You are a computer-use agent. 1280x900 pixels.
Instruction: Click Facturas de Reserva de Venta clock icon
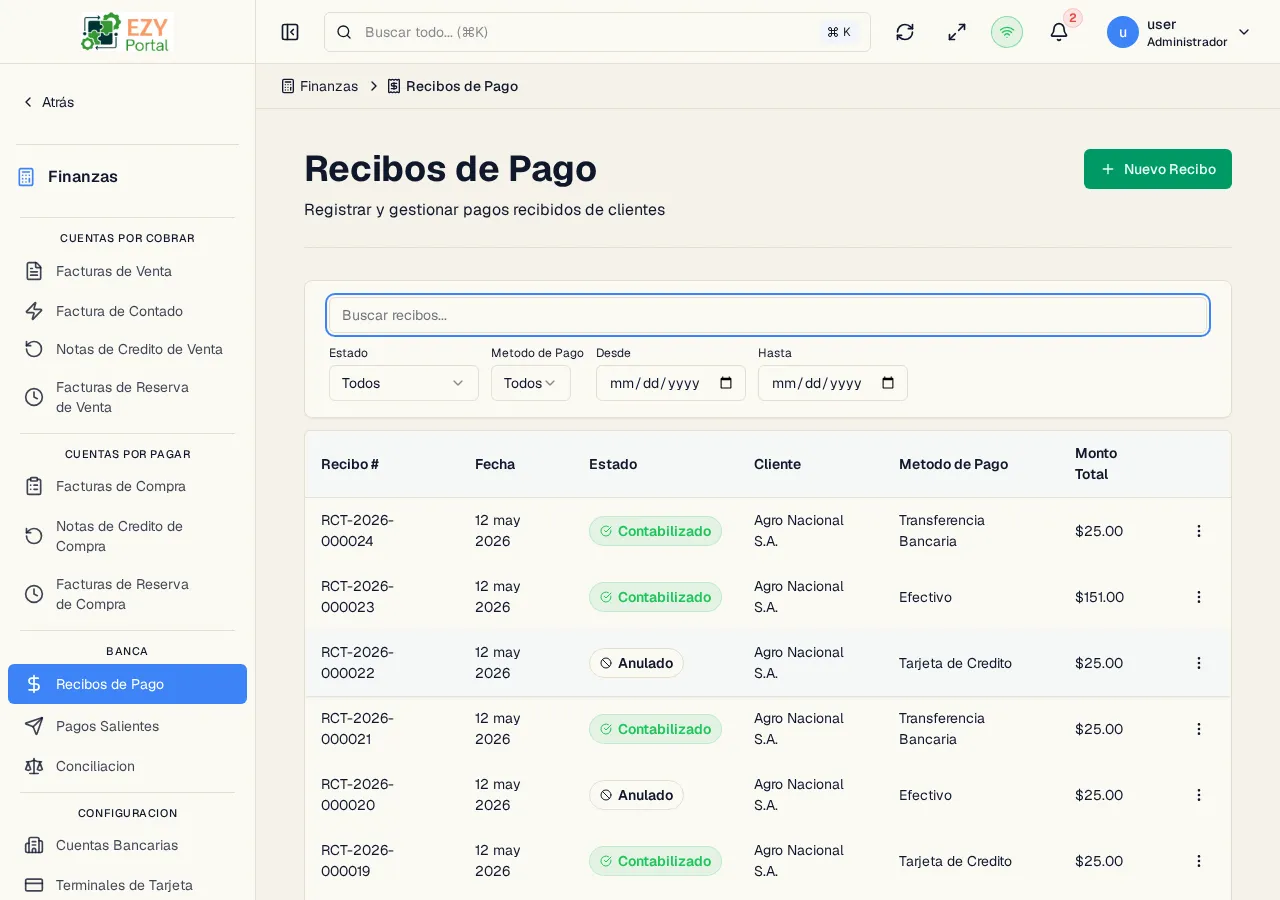(34, 397)
